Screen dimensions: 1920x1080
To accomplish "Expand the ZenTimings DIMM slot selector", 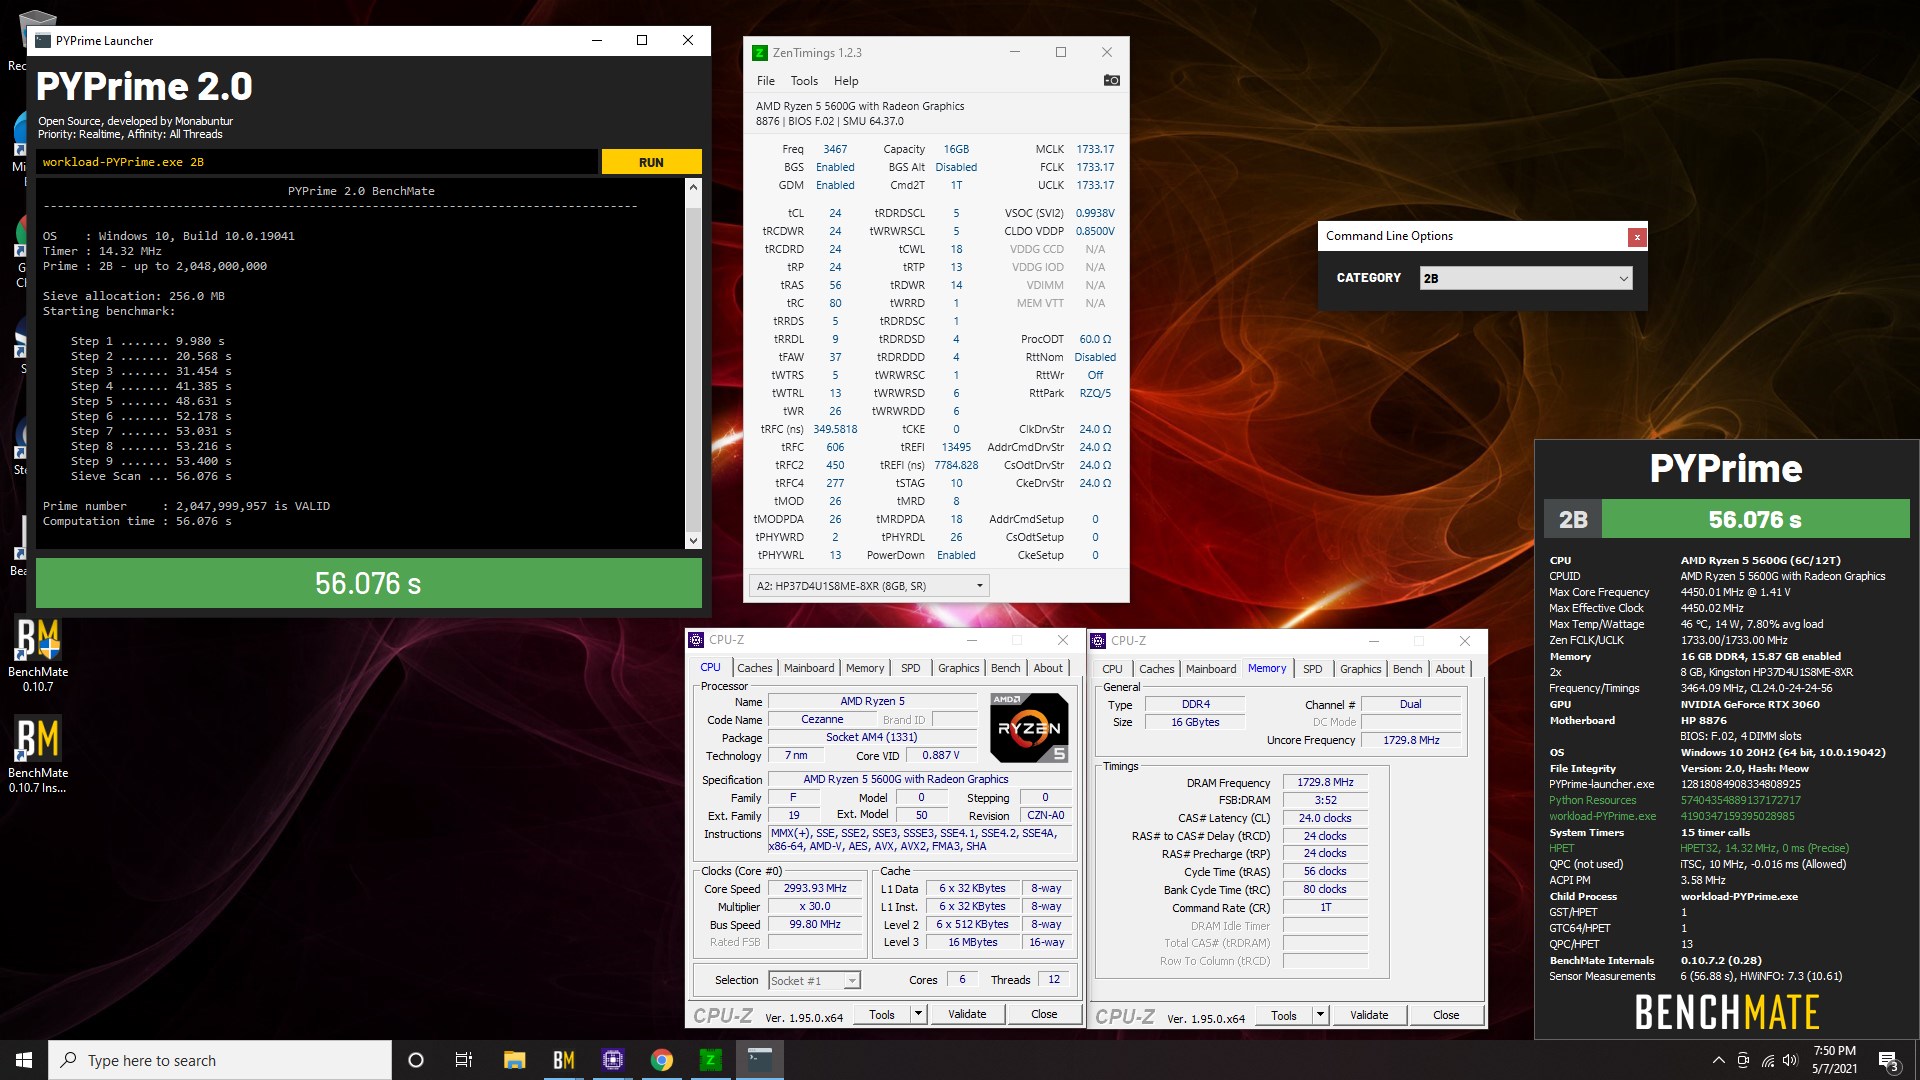I will coord(869,586).
